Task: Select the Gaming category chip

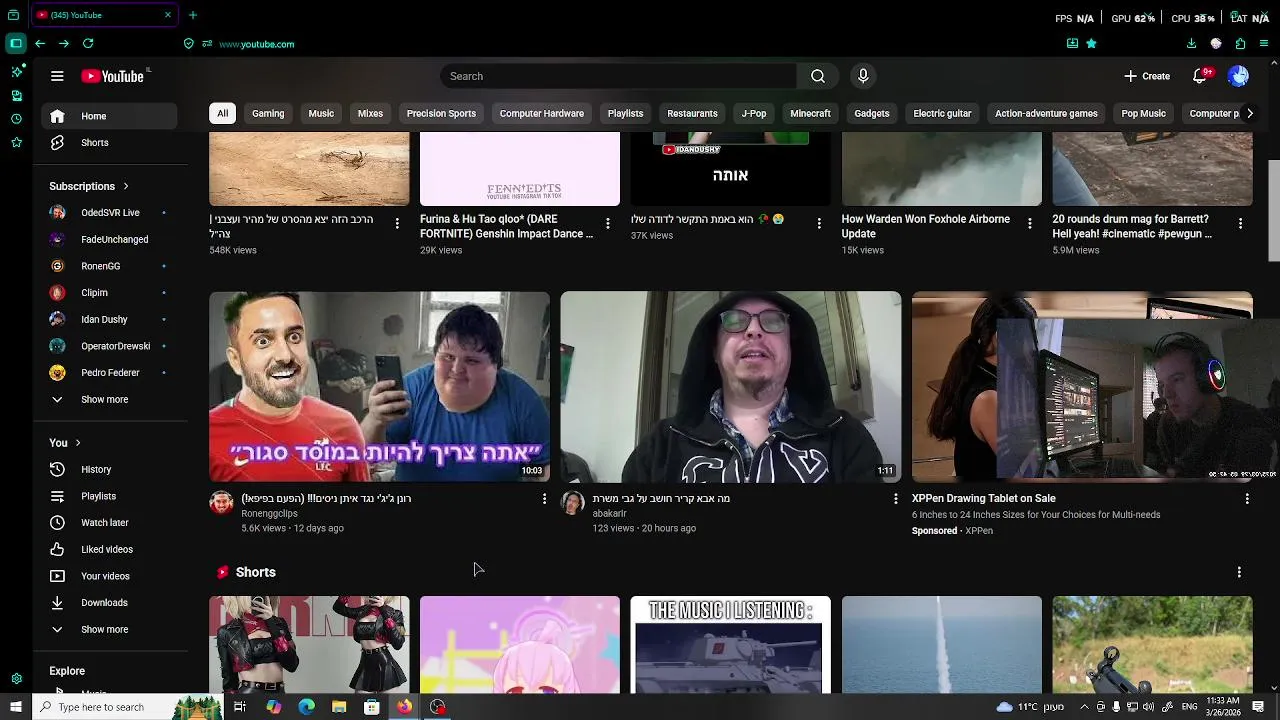Action: 268,113
